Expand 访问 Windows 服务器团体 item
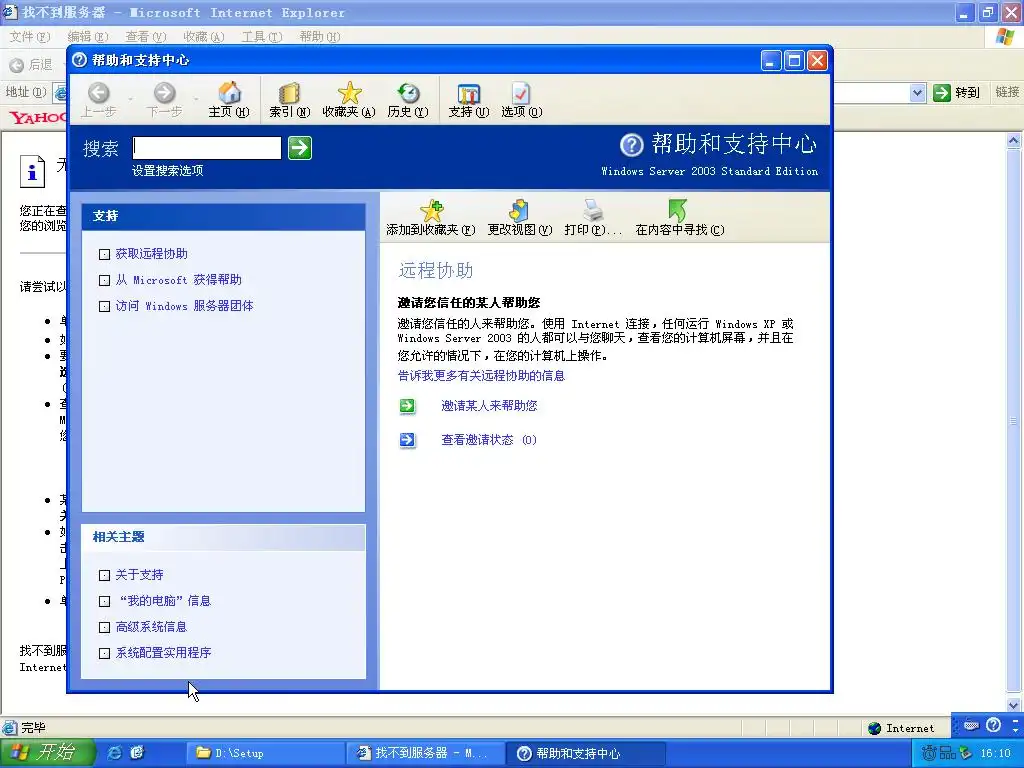Screen dimensions: 1024x768 [x=104, y=306]
